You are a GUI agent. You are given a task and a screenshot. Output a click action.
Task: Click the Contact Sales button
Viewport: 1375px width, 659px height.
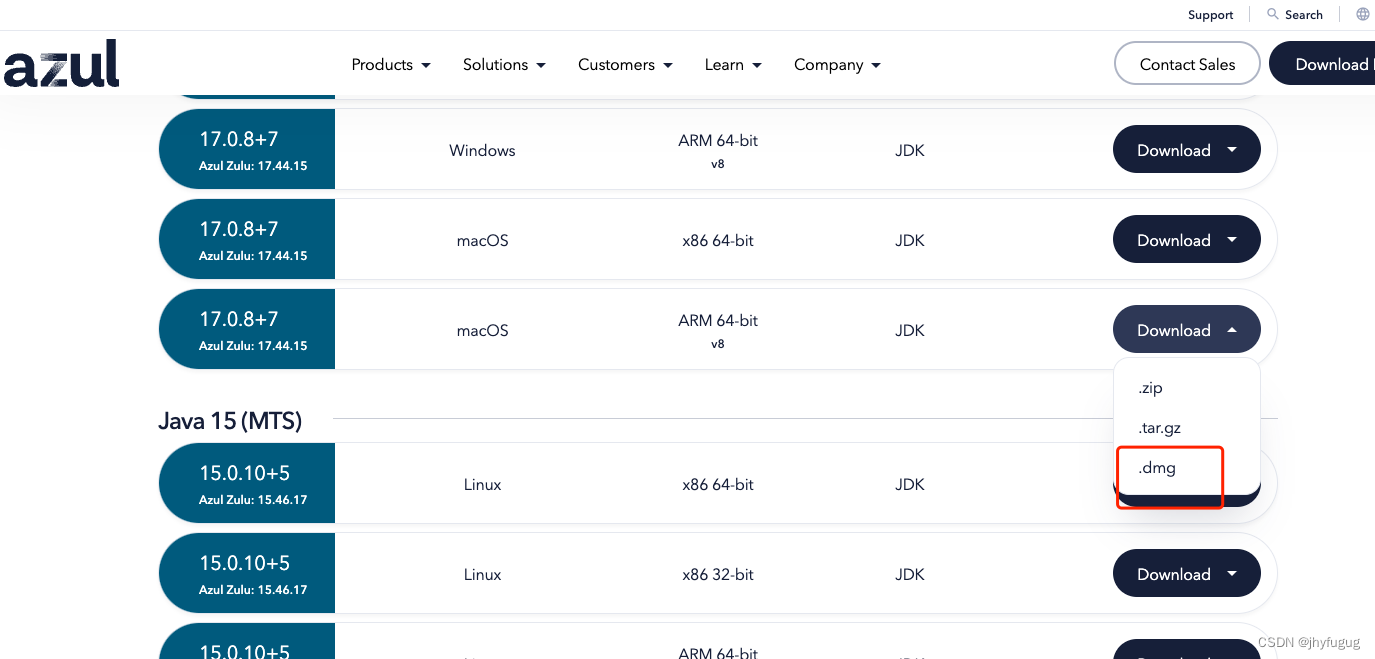[x=1186, y=63]
